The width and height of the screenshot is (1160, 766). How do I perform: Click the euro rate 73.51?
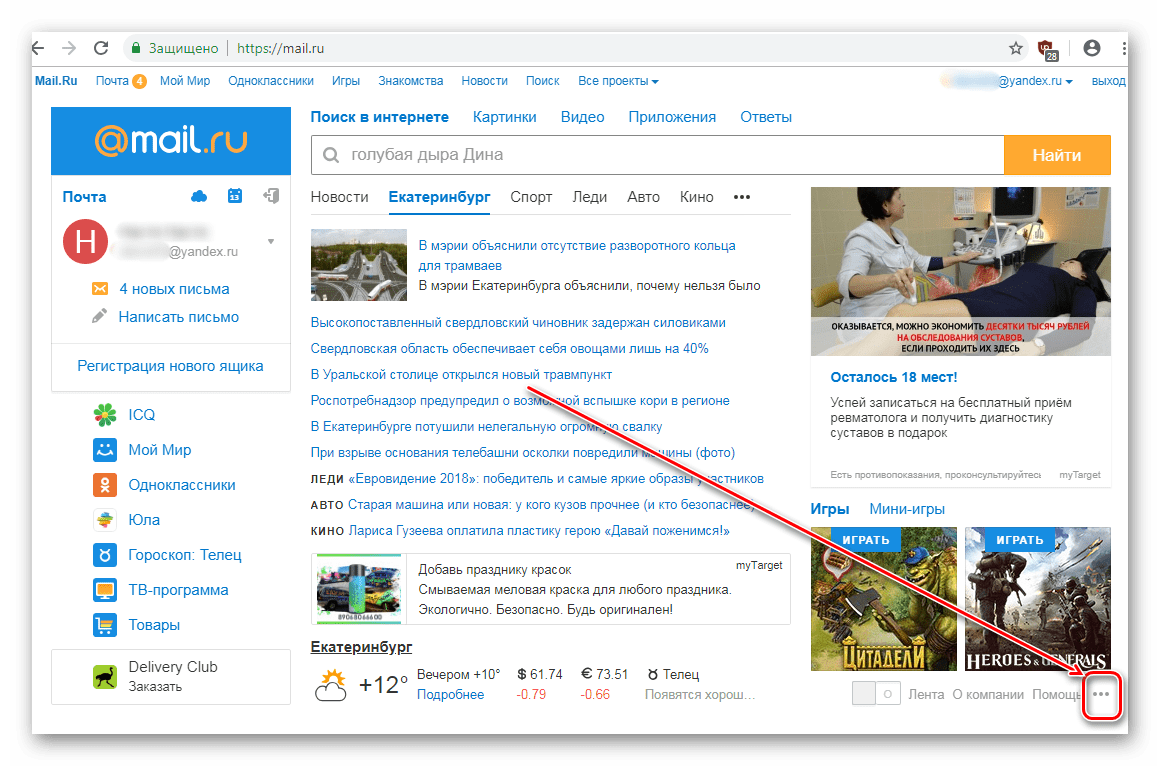click(604, 674)
